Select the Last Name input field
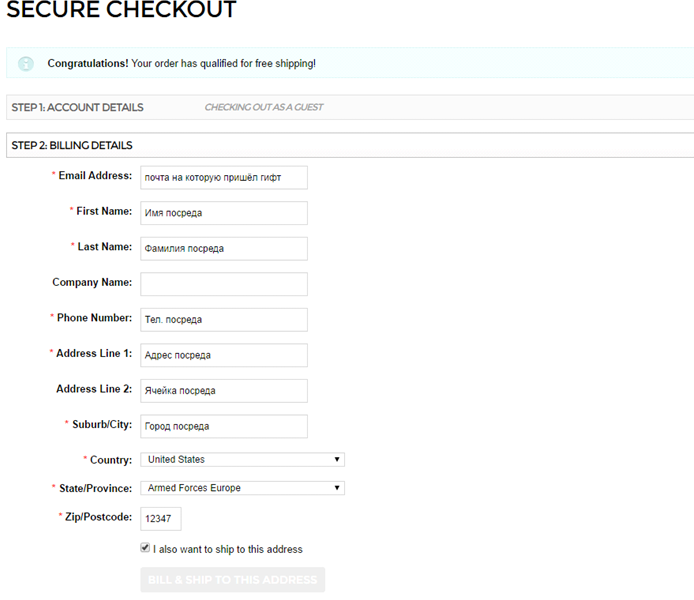The image size is (694, 600). click(223, 248)
